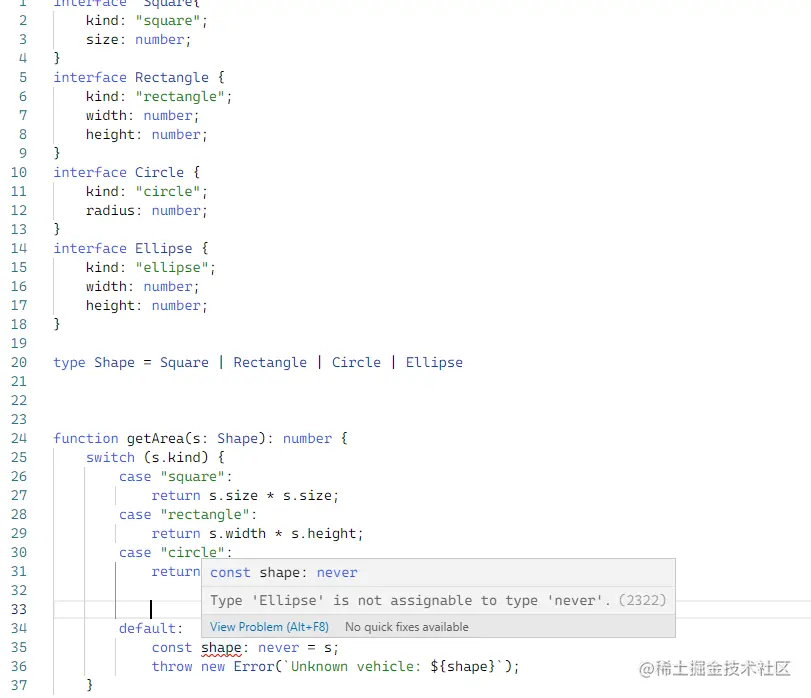Click 's.width * s.height' return expression

pos(282,534)
